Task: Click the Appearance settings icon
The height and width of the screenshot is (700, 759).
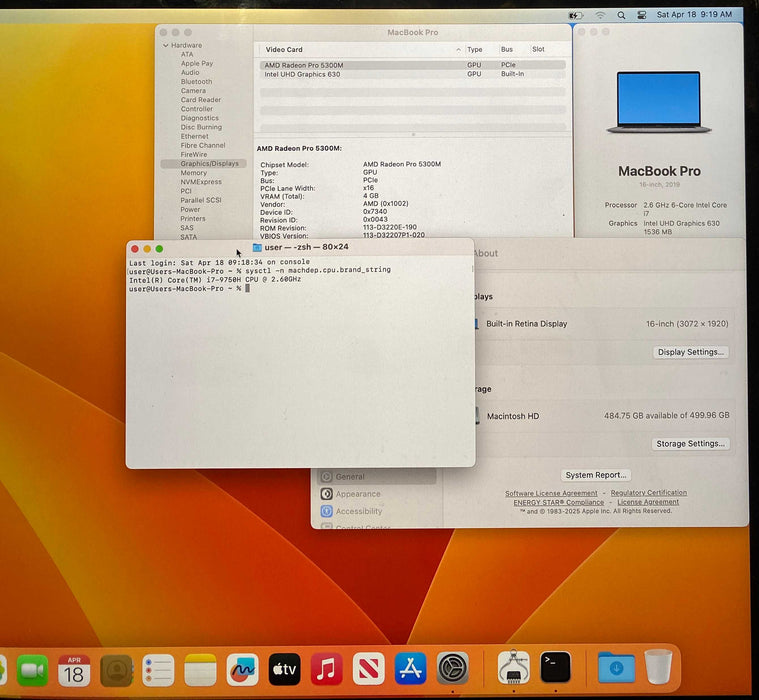Action: tap(327, 494)
